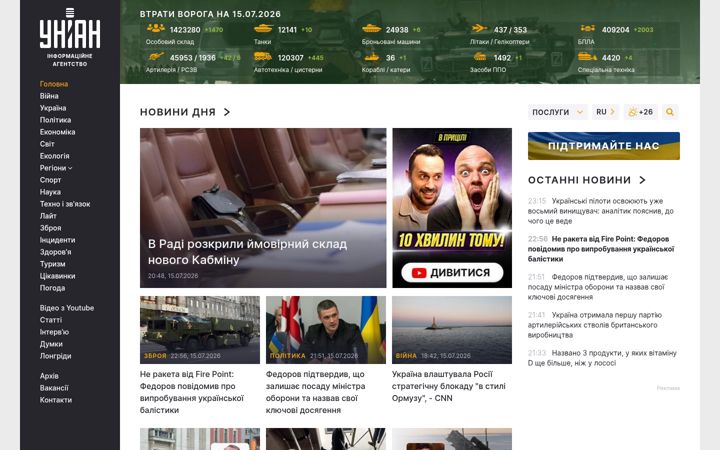Click the tanks losses icon
This screenshot has width=720, height=450.
[x=264, y=28]
